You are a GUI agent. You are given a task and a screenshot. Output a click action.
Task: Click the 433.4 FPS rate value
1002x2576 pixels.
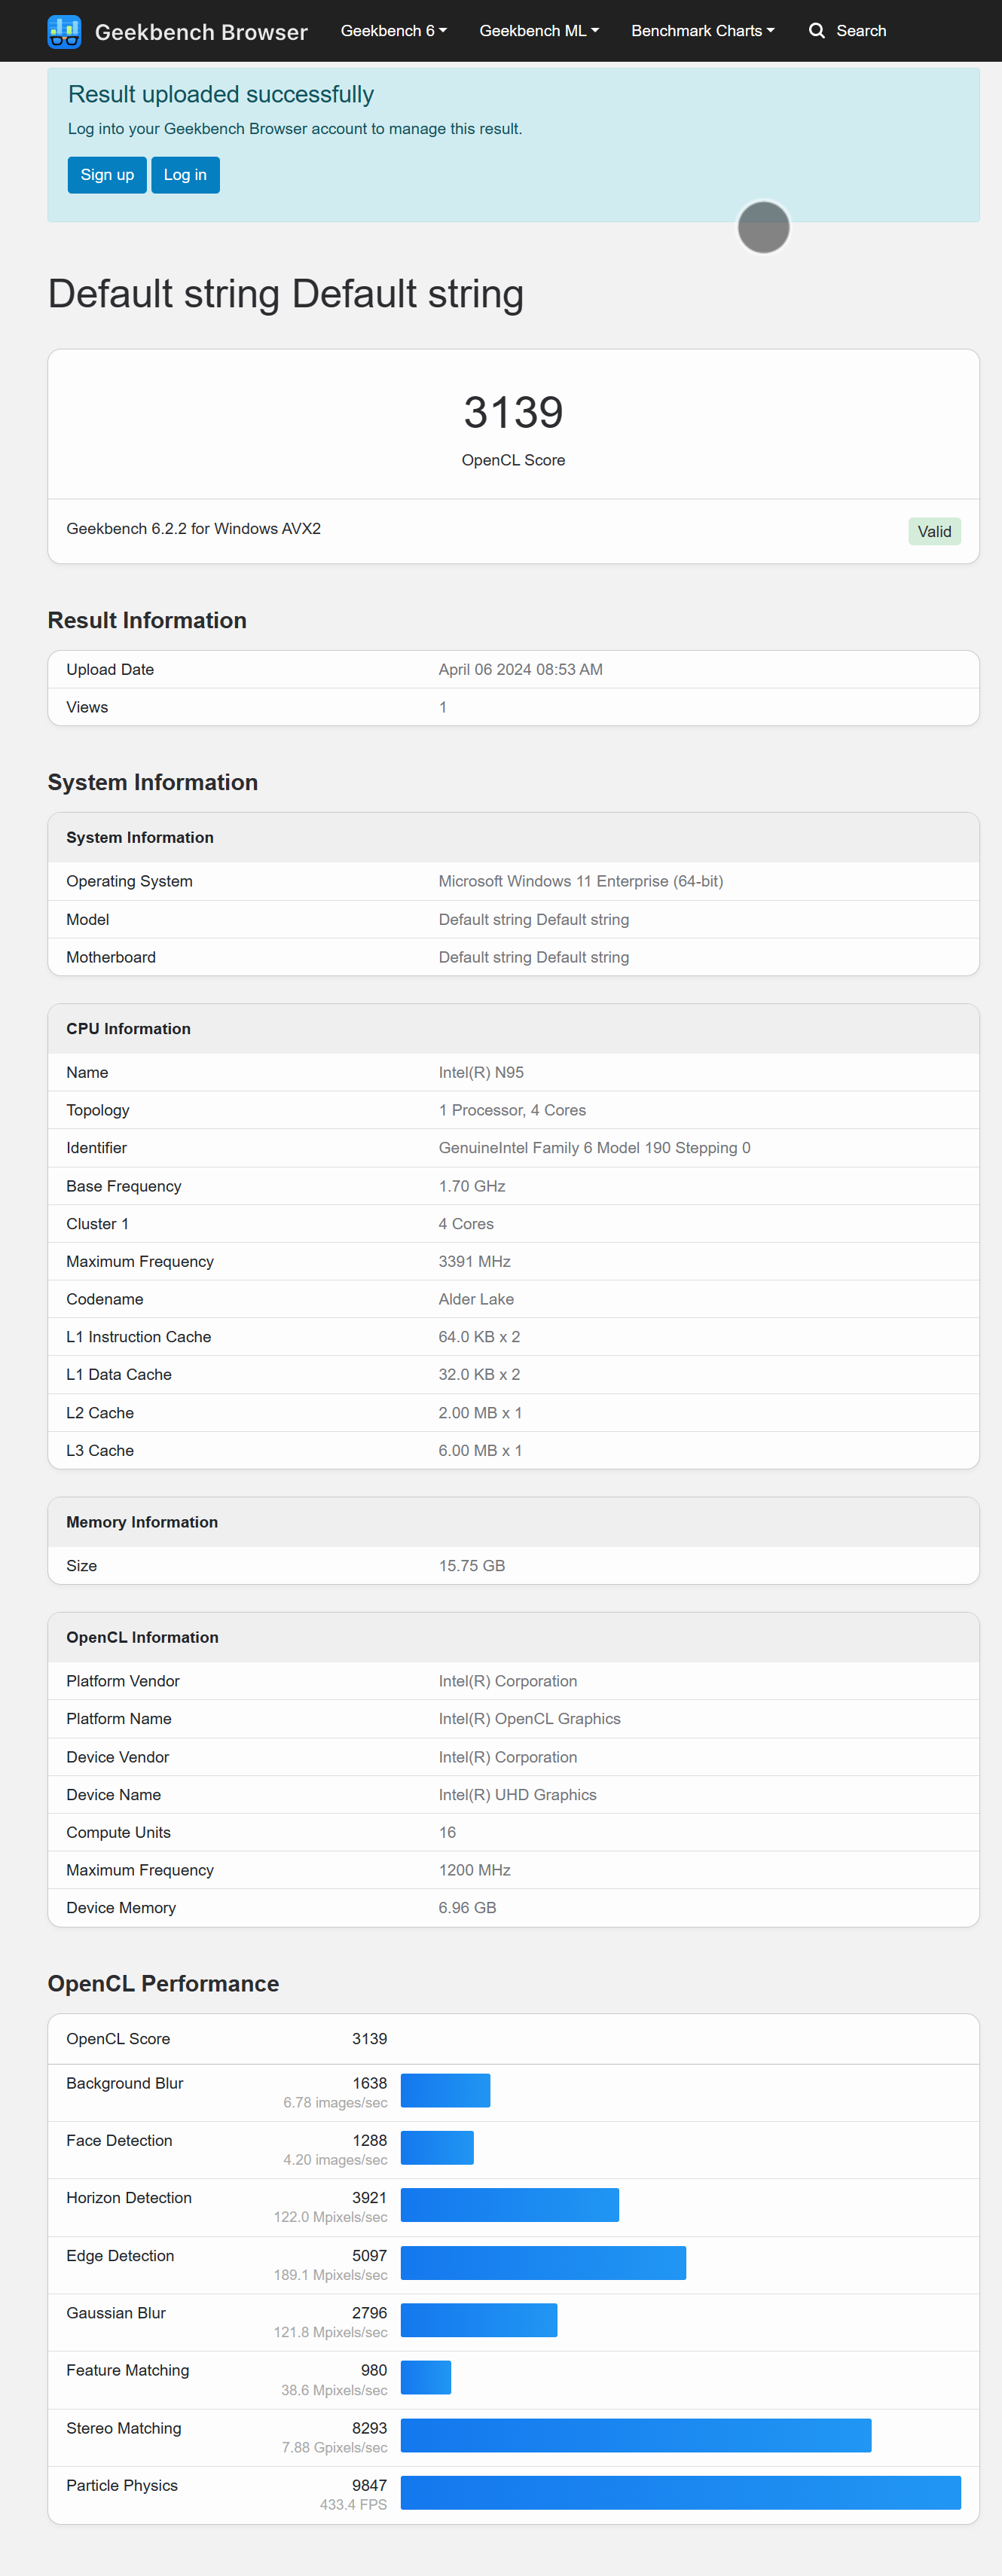coord(353,2505)
